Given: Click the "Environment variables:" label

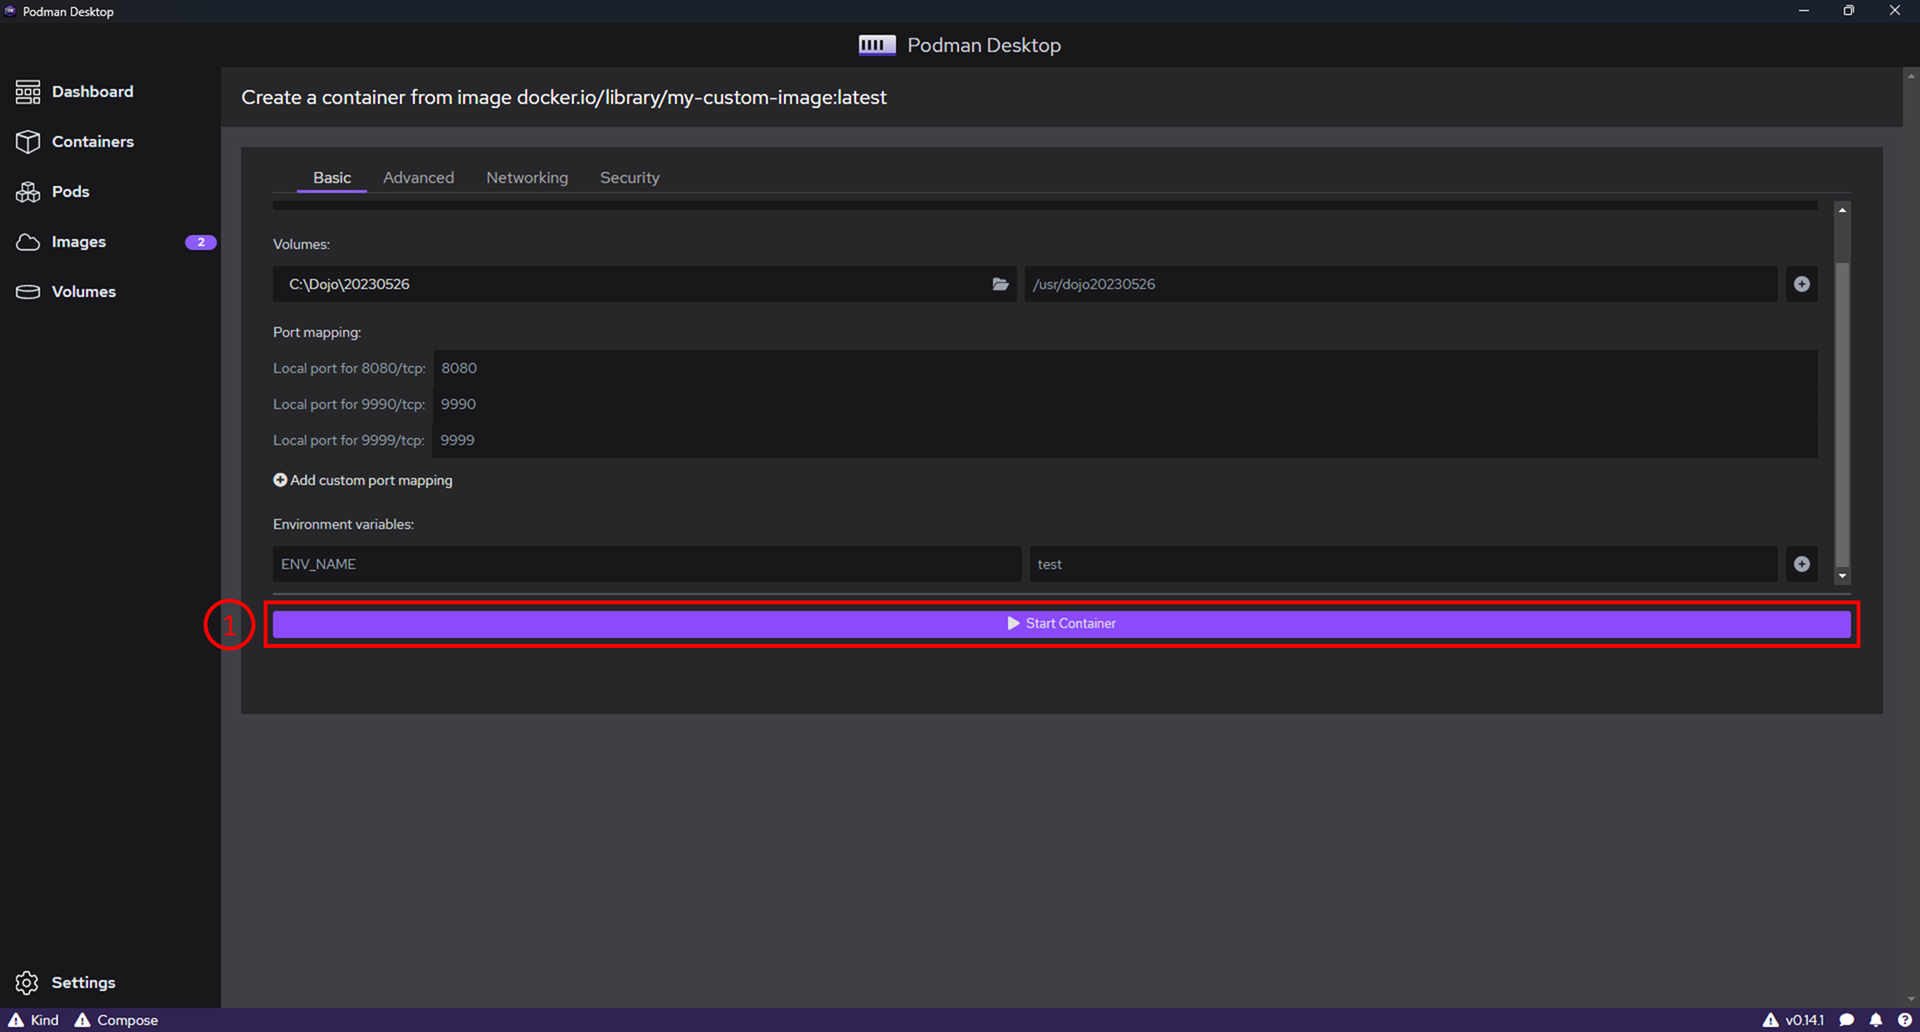Looking at the screenshot, I should 343,524.
